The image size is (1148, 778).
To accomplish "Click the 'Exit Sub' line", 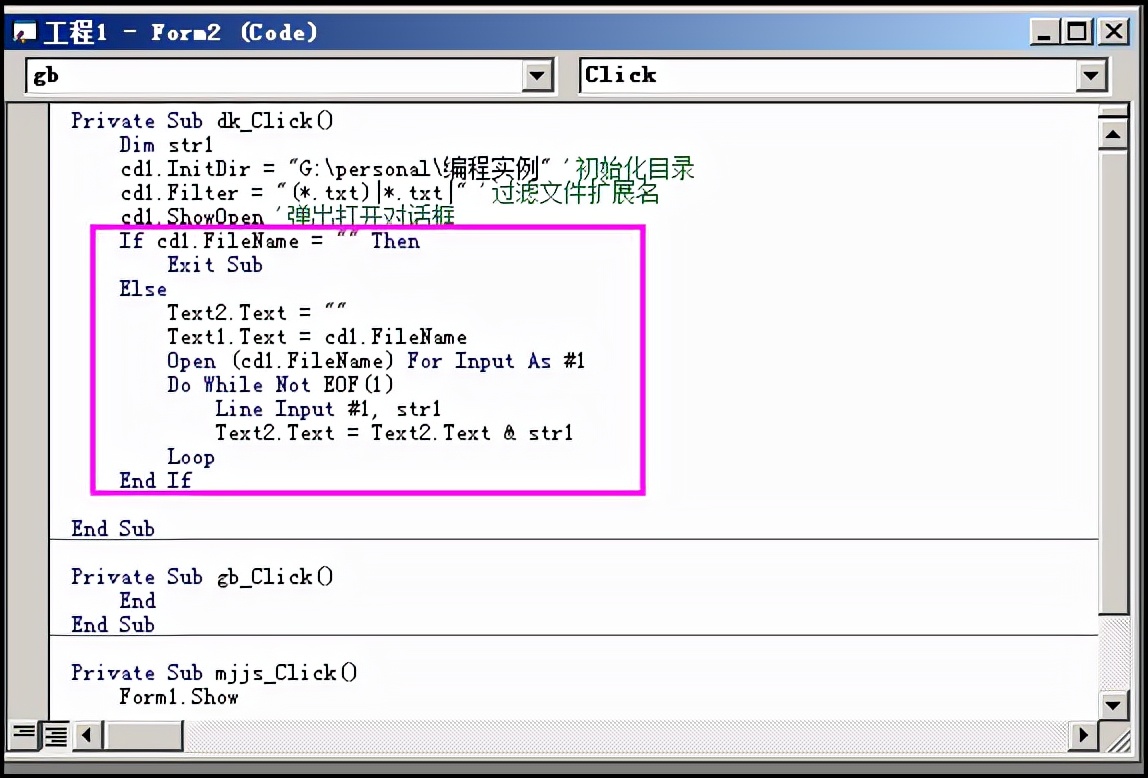I will 215,265.
